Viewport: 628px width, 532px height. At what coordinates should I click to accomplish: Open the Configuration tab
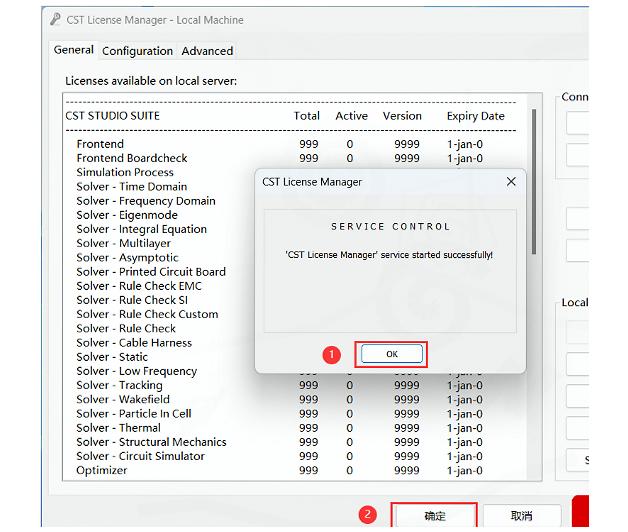pyautogui.click(x=137, y=51)
